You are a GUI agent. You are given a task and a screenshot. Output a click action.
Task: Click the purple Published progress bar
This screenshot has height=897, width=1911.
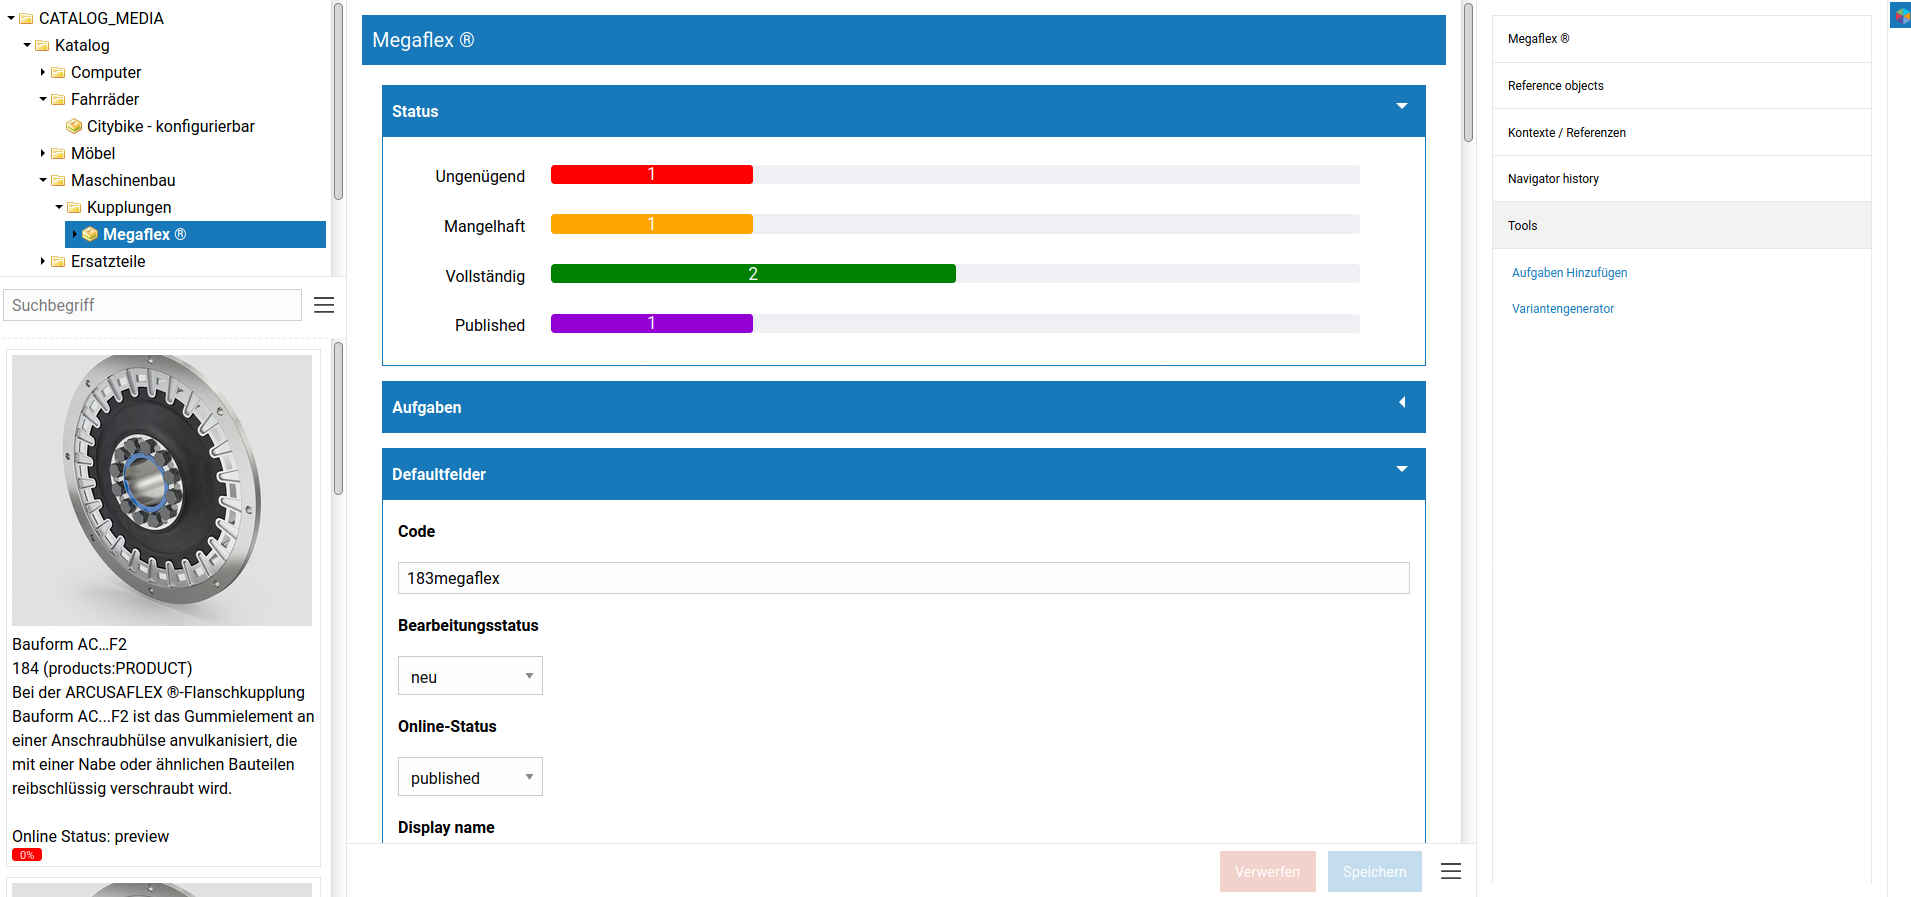(x=651, y=323)
